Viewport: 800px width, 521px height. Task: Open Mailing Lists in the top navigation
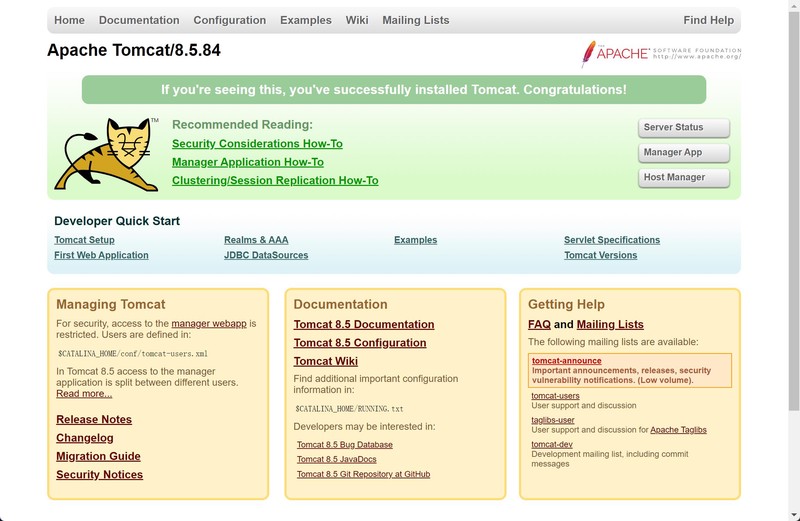coord(416,20)
